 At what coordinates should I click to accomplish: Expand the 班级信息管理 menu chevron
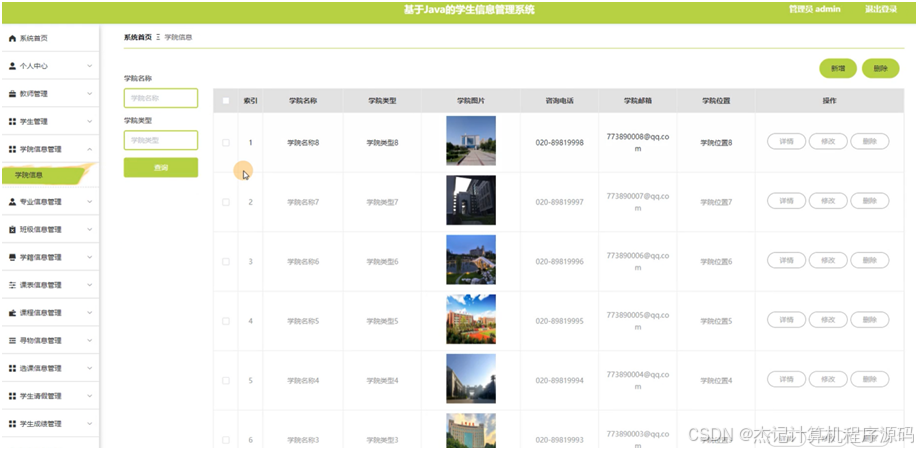coord(90,229)
